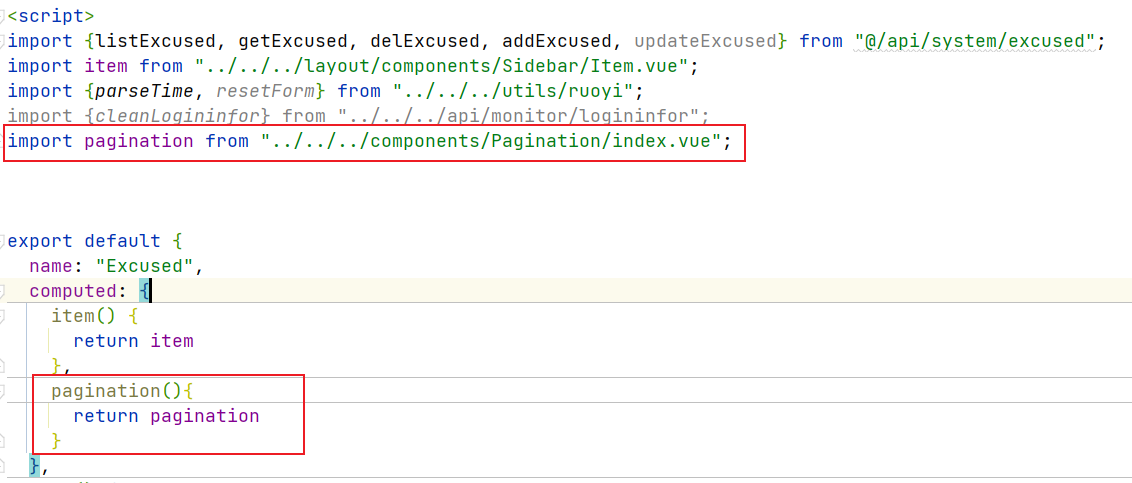Click the export keyword

click(40, 240)
